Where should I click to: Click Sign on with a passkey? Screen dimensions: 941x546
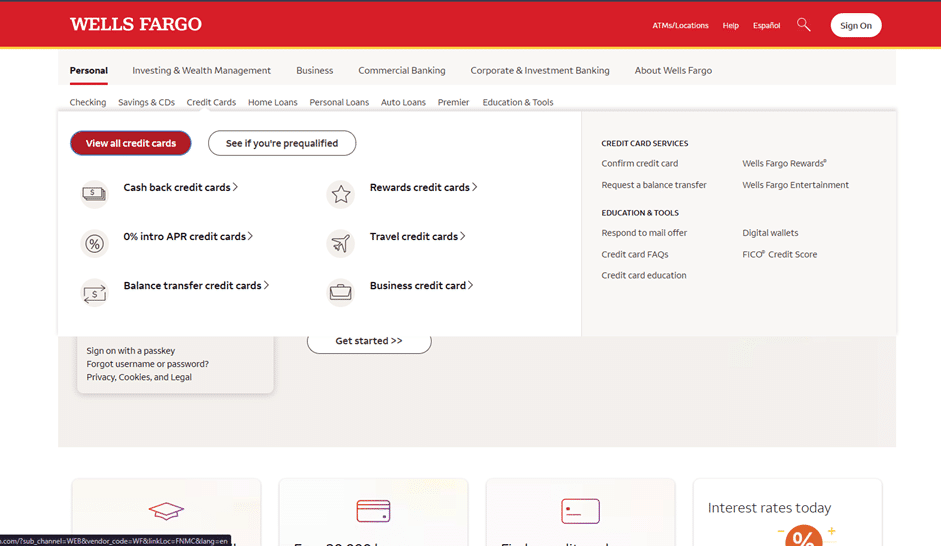(131, 350)
